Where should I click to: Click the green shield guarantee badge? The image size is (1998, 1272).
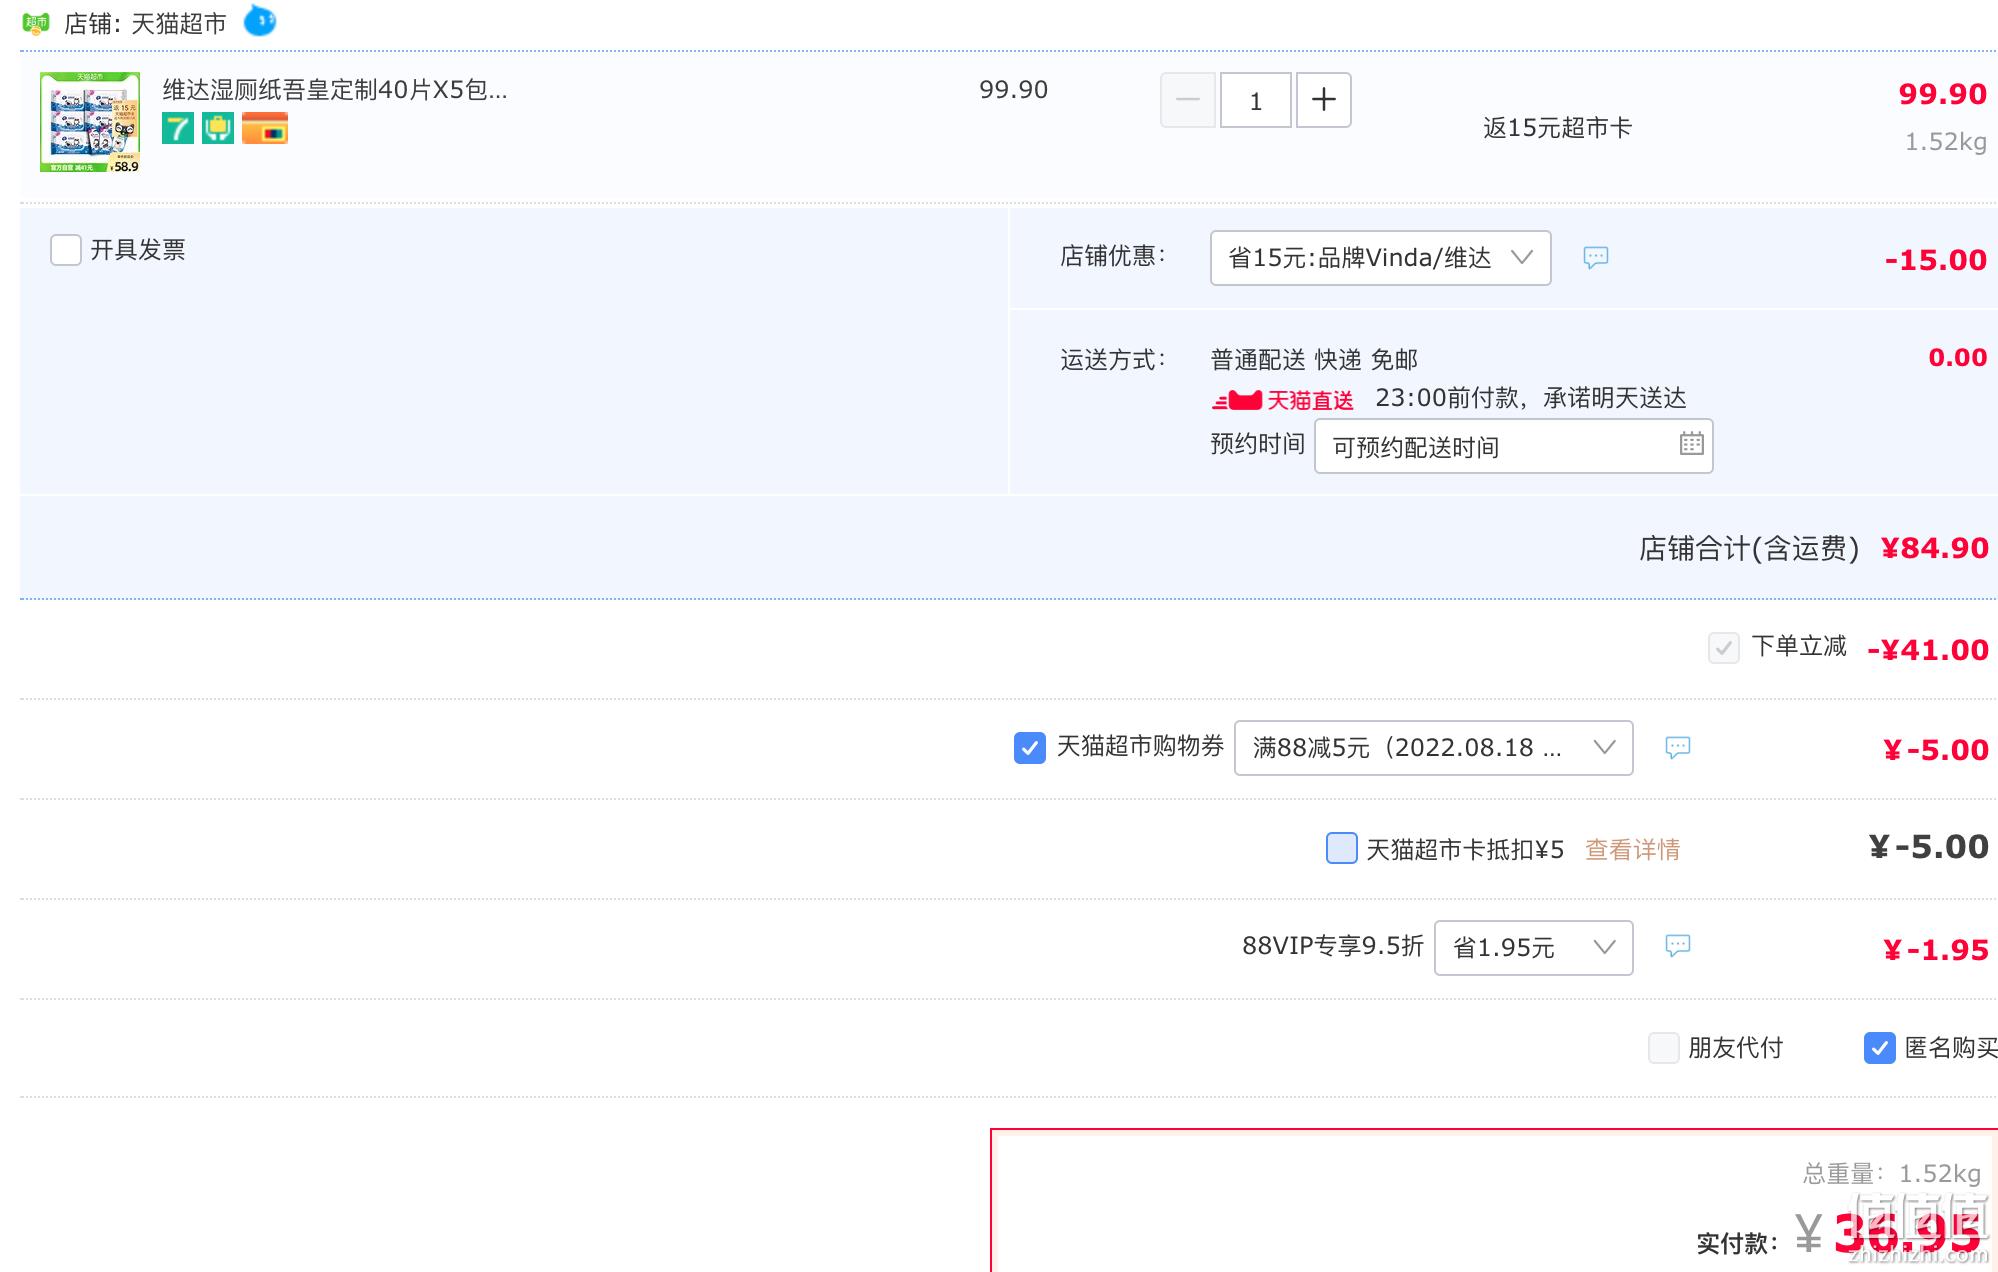click(x=218, y=128)
